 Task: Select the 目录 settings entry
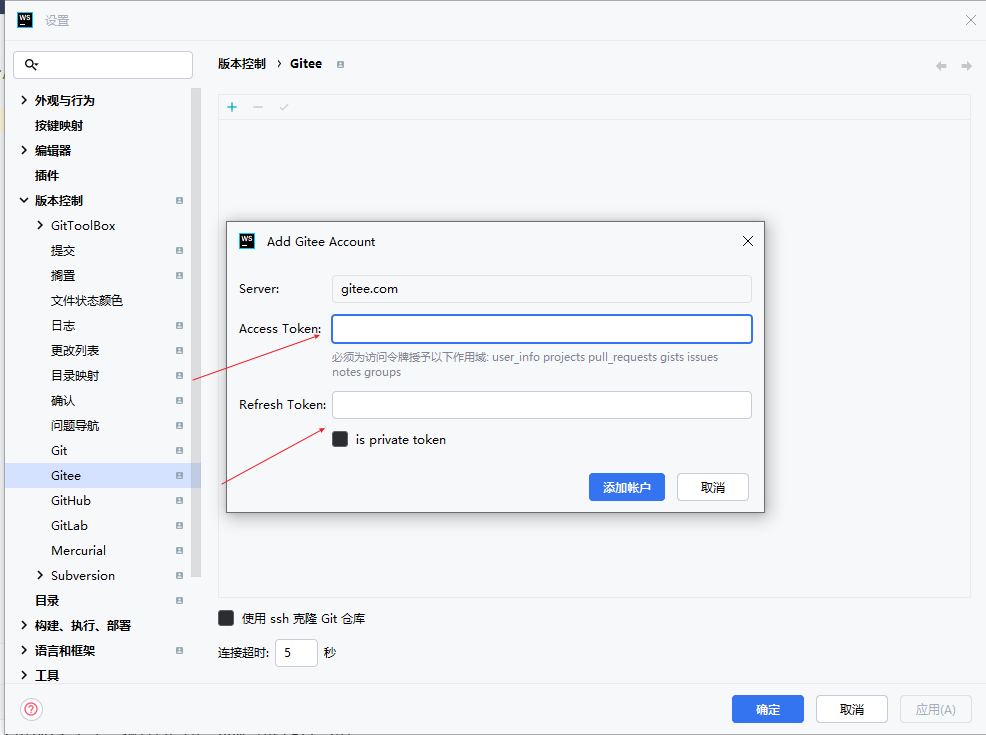(x=47, y=600)
